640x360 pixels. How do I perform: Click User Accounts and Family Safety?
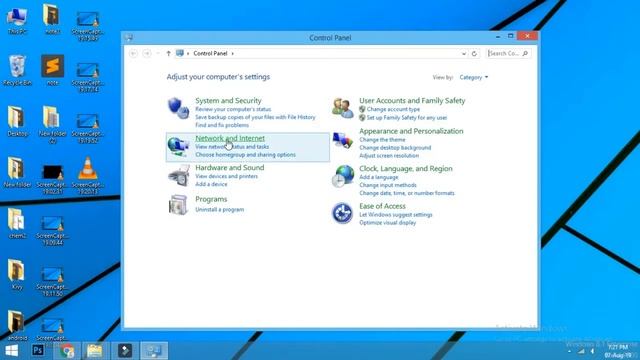(x=412, y=100)
